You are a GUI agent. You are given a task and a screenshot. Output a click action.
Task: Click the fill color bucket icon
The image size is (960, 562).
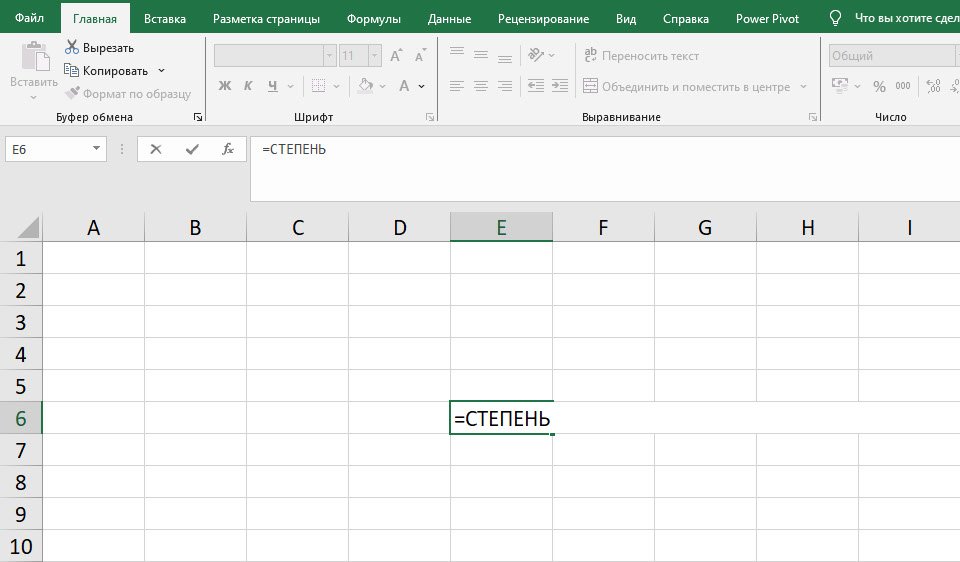click(366, 86)
